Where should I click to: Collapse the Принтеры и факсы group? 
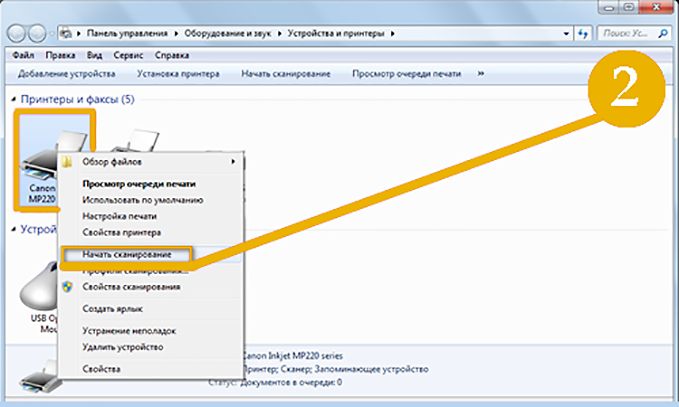pos(12,100)
